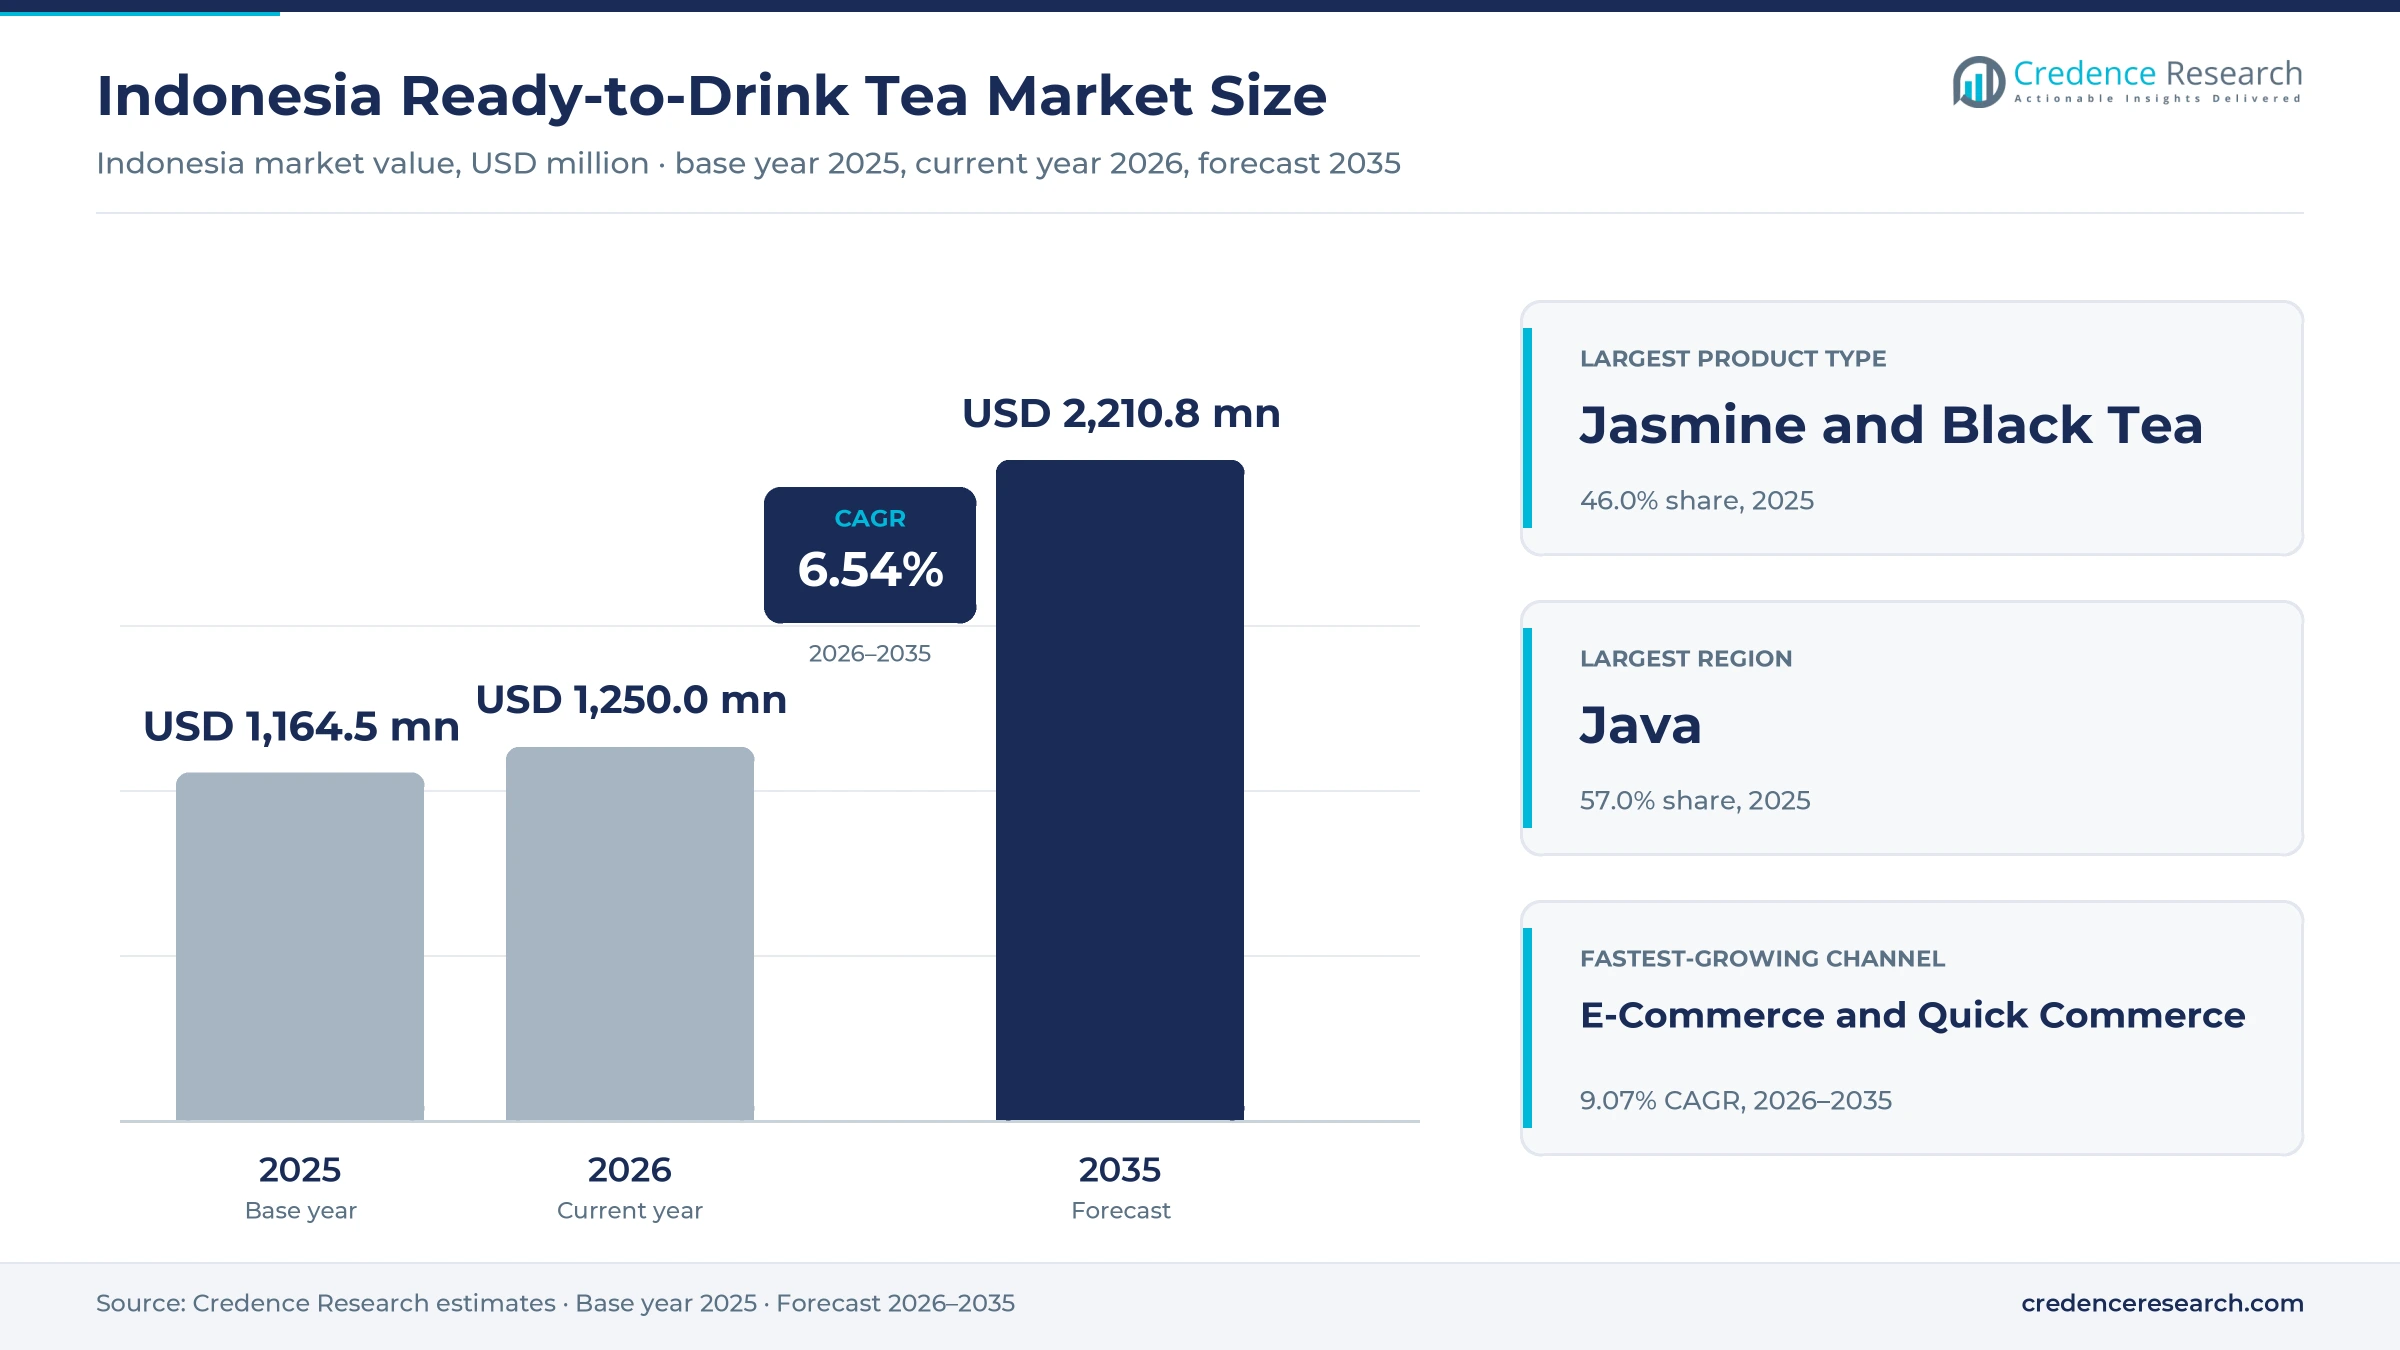Click the 'USD 1,164.5 mn' value label

click(301, 727)
